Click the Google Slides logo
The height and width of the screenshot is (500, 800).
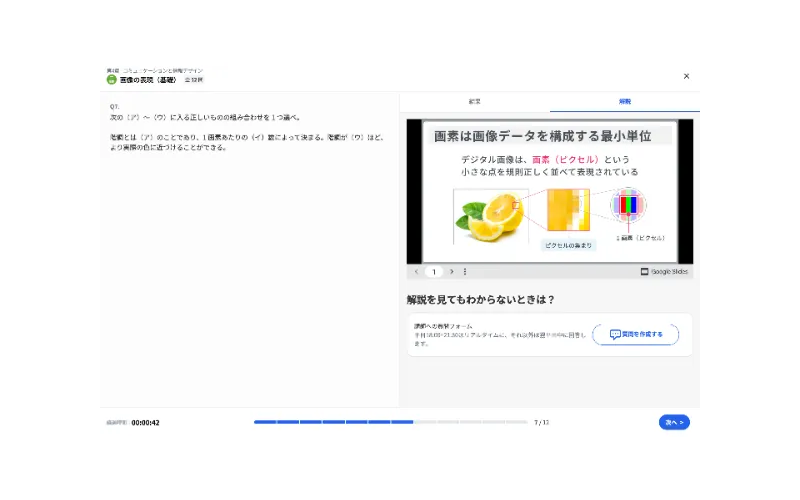(664, 271)
